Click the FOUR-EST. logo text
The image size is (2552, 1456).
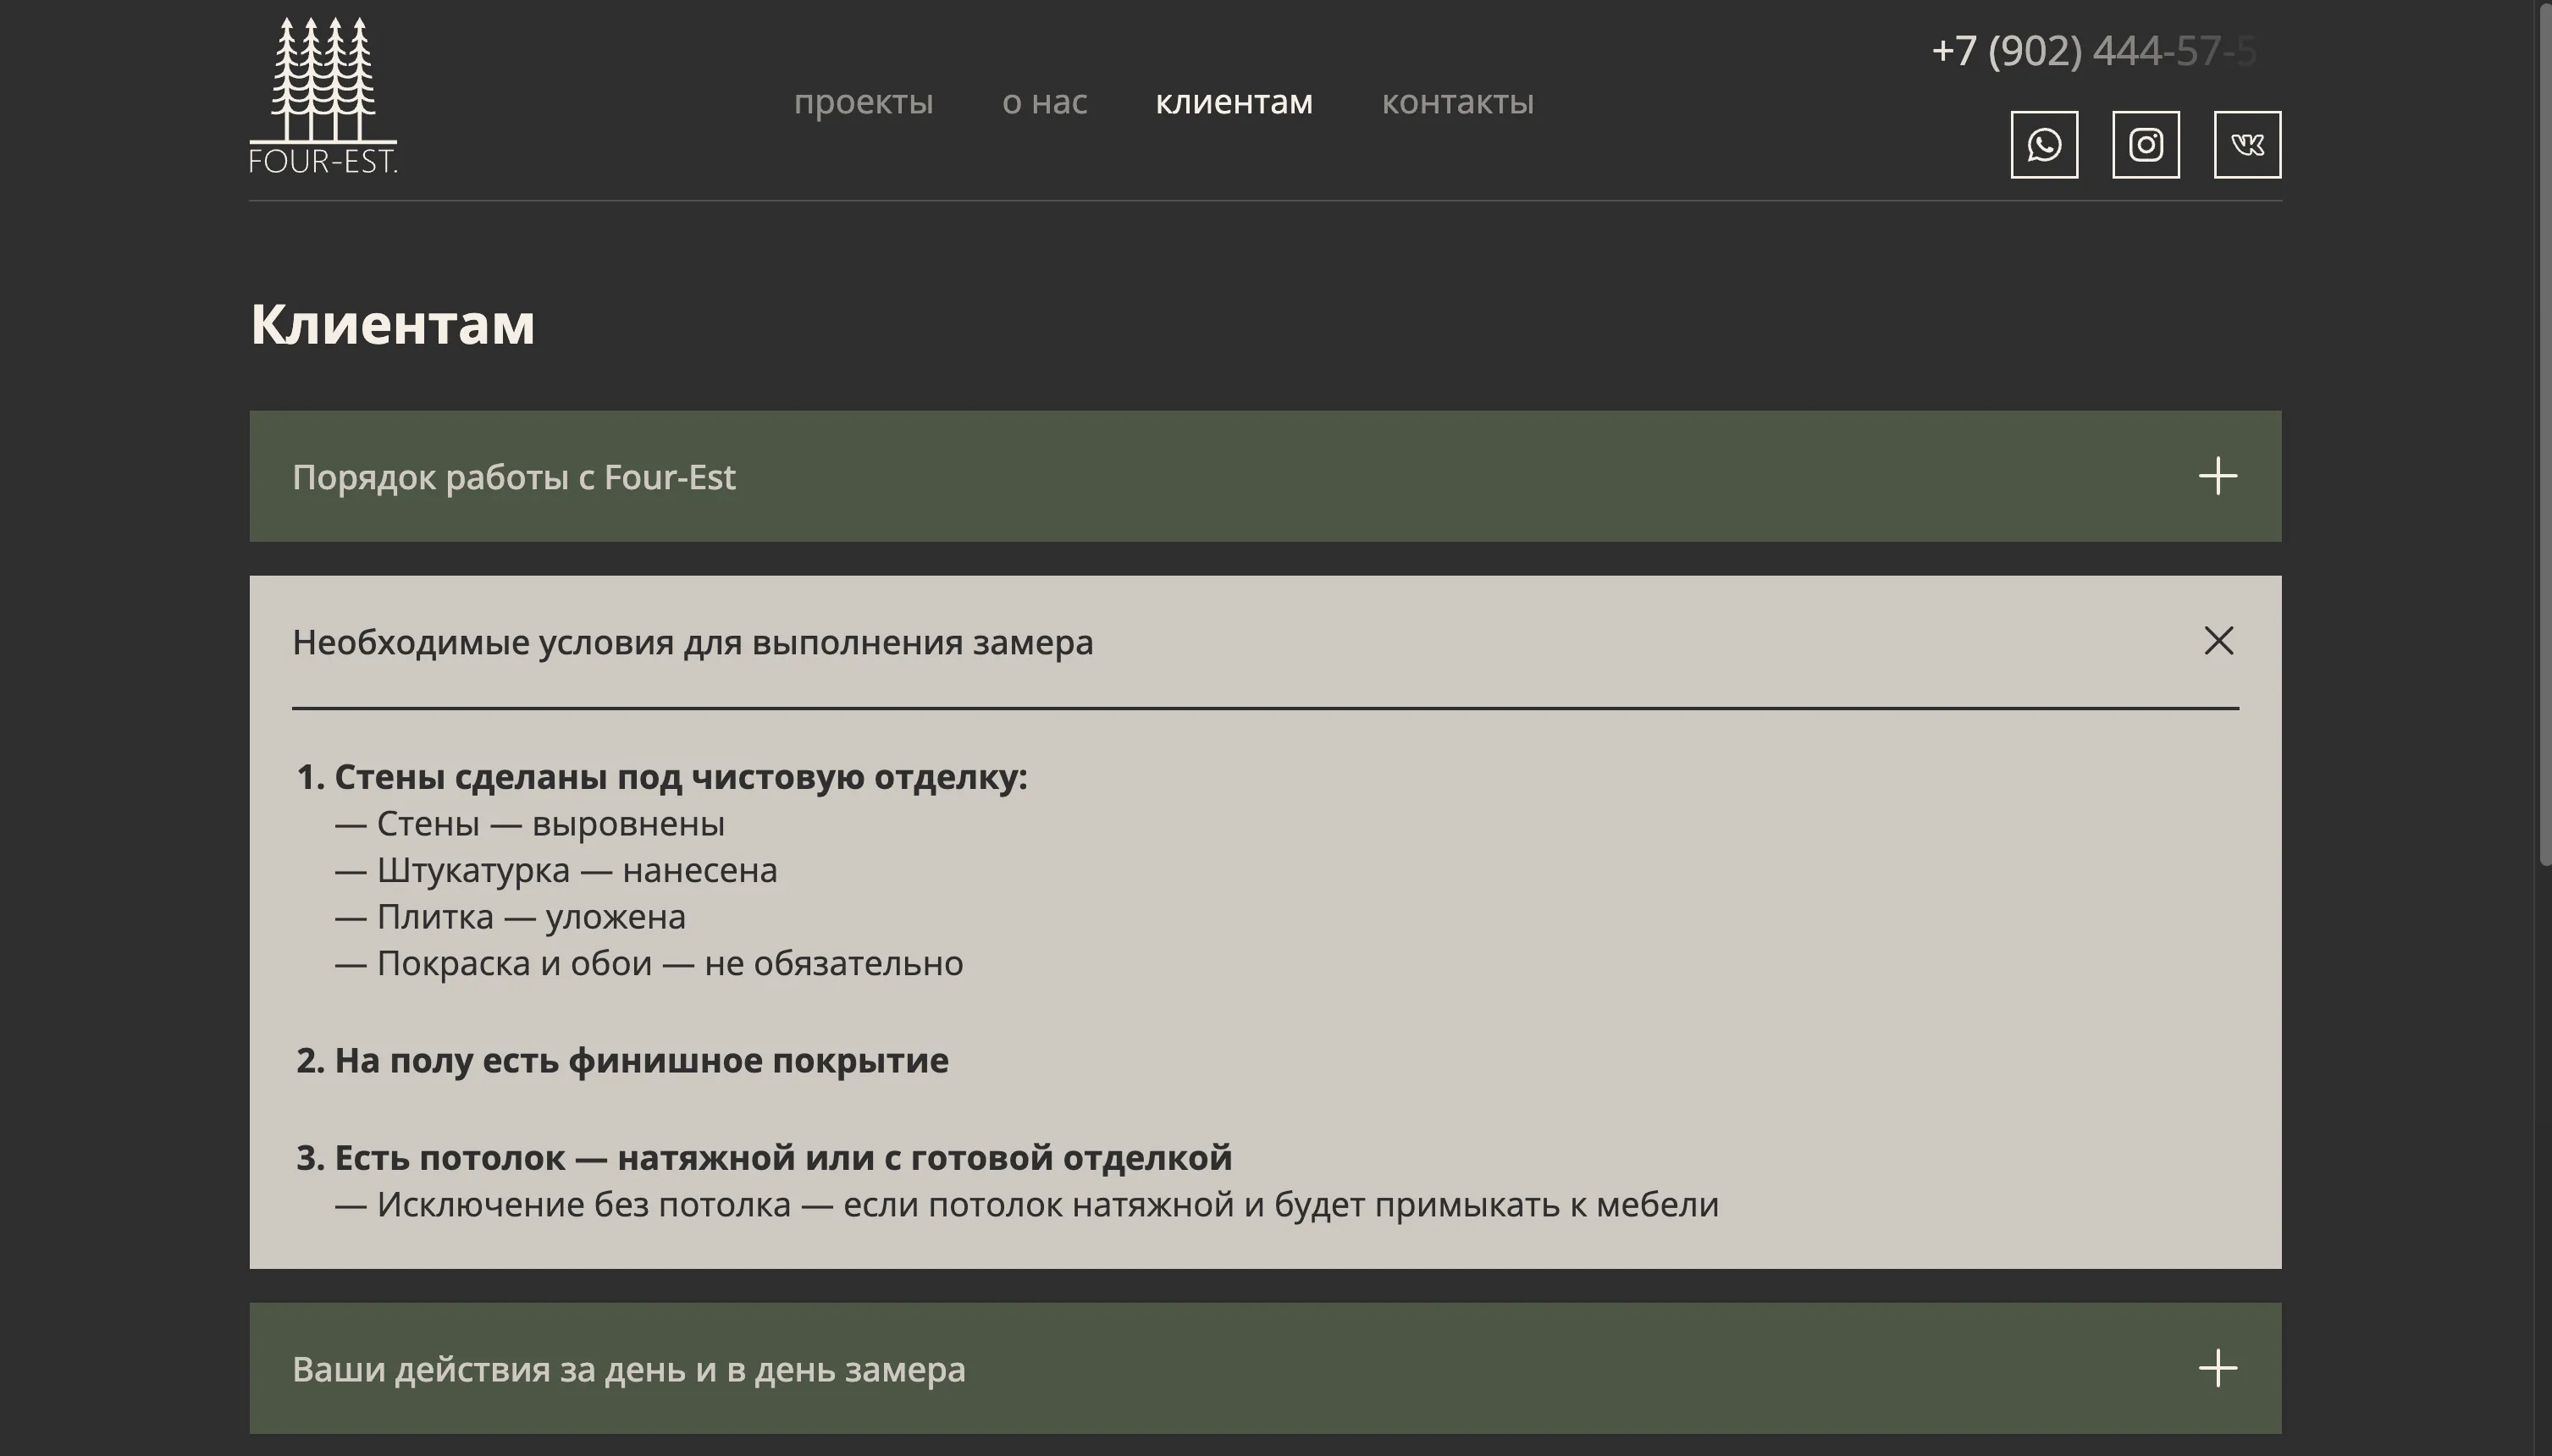point(323,161)
